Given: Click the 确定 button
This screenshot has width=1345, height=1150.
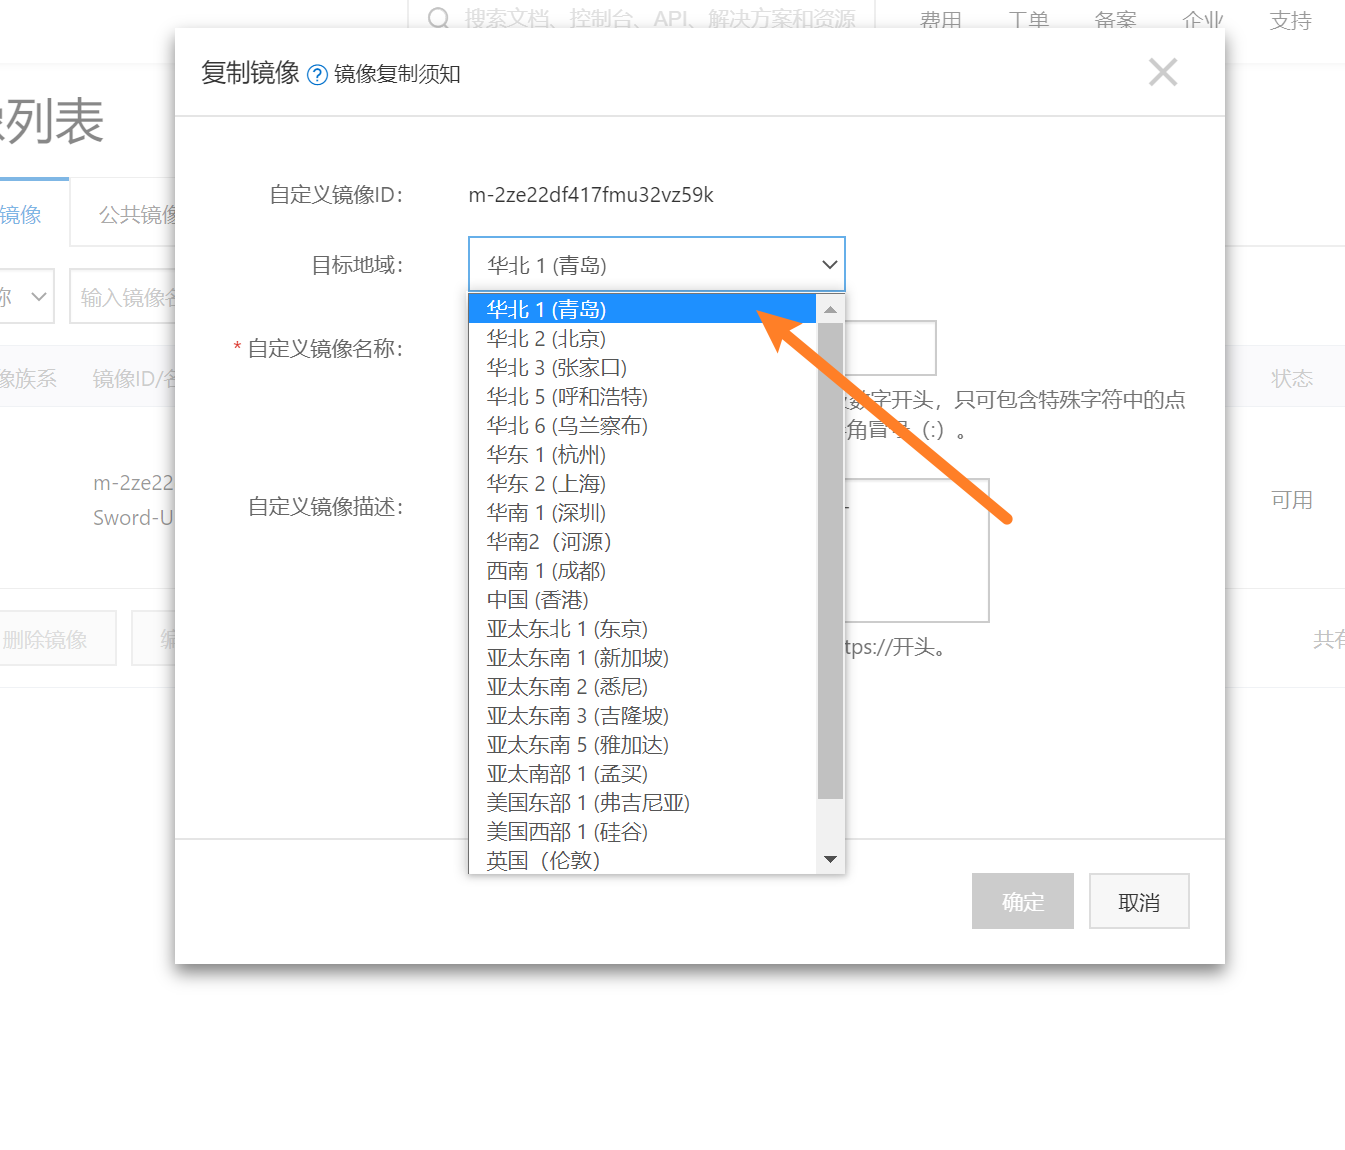Looking at the screenshot, I should [x=1022, y=900].
